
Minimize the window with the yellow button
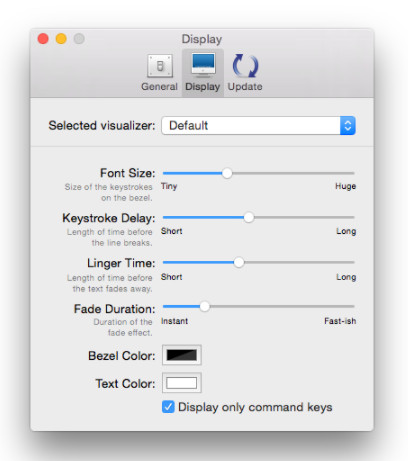pos(61,39)
